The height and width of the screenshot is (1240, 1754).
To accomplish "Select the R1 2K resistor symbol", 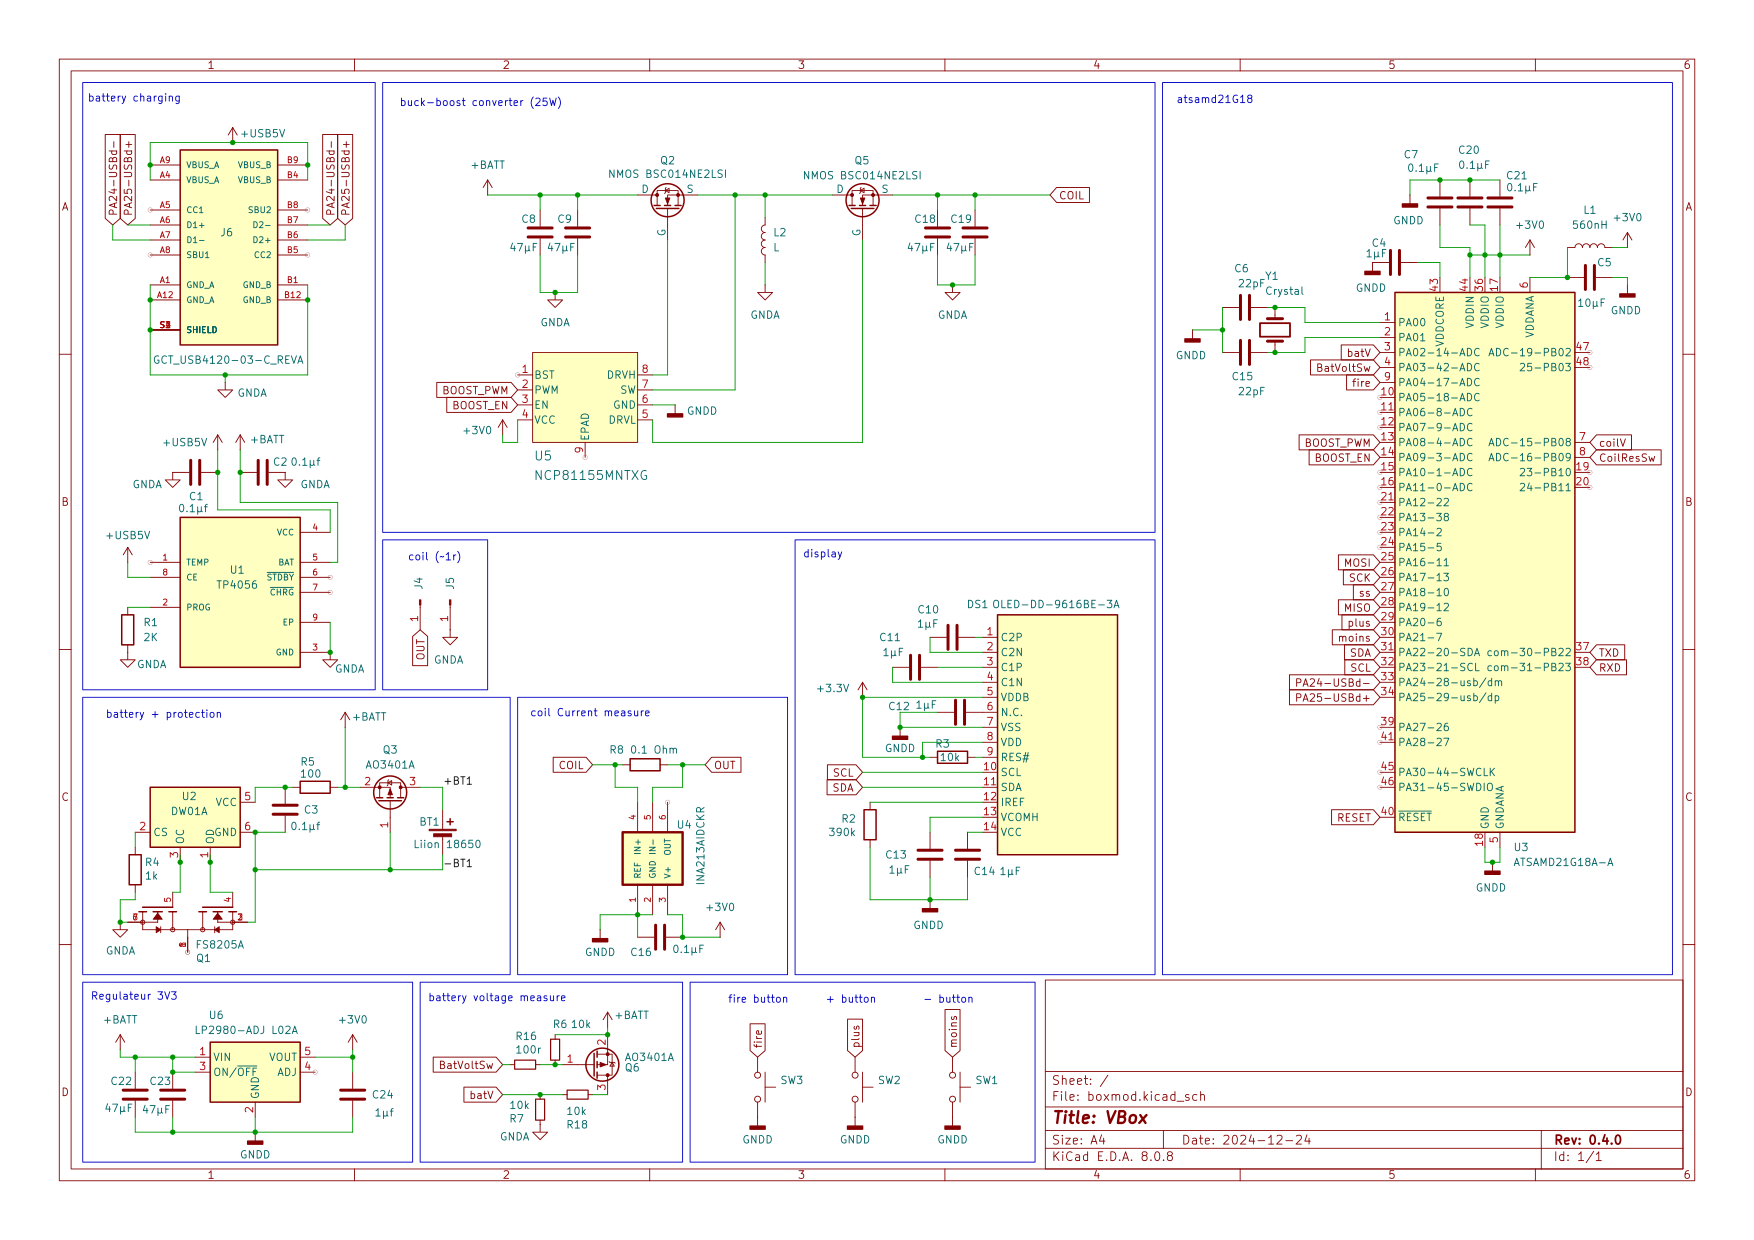I will tap(127, 630).
